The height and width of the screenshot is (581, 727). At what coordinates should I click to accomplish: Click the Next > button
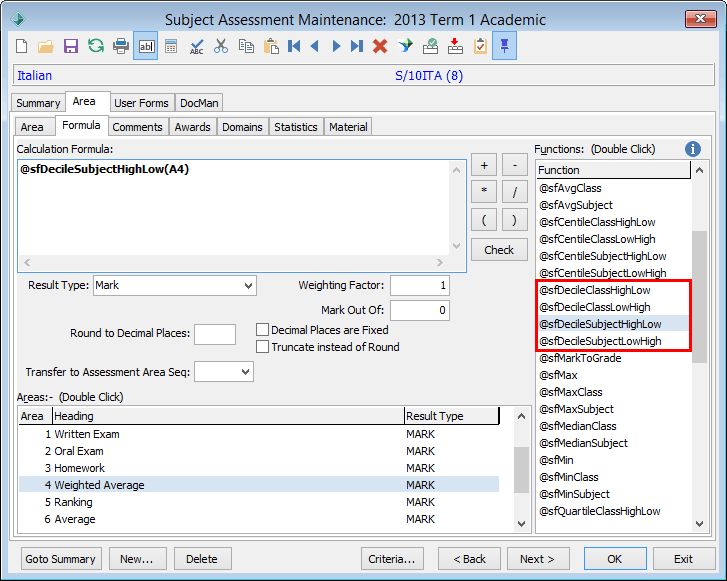coord(538,559)
